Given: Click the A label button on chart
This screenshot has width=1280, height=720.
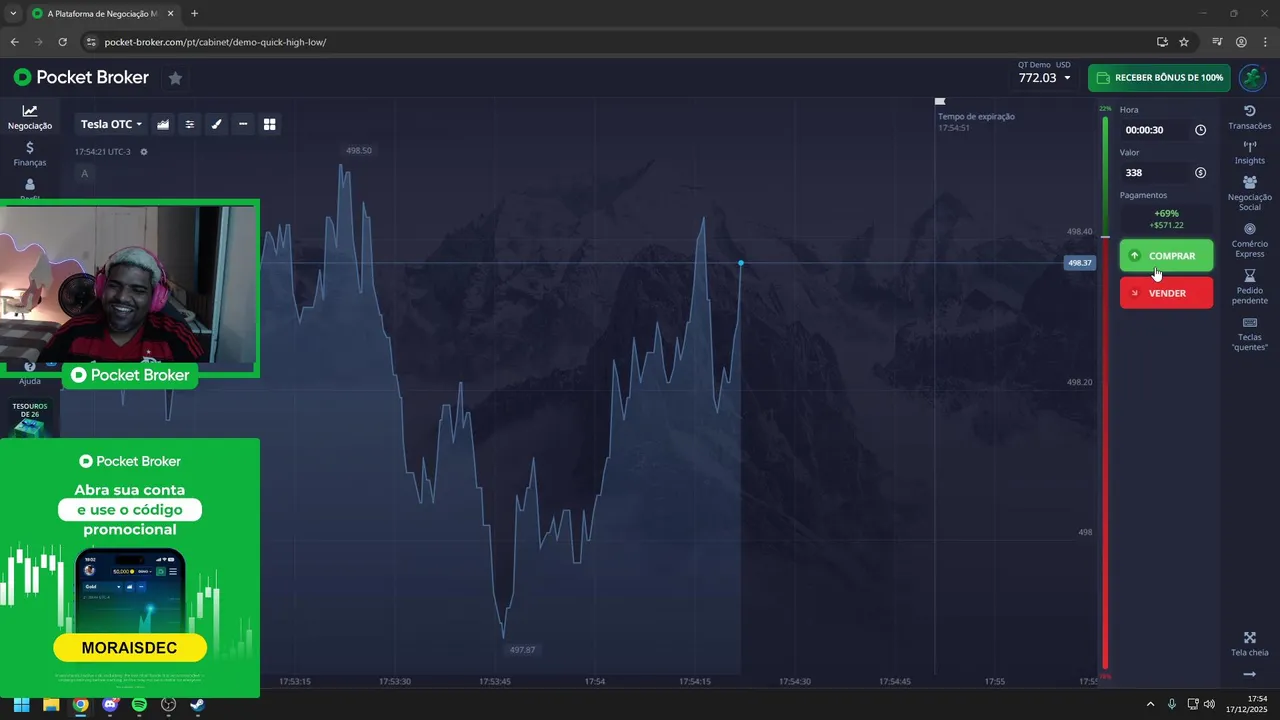Looking at the screenshot, I should (84, 174).
